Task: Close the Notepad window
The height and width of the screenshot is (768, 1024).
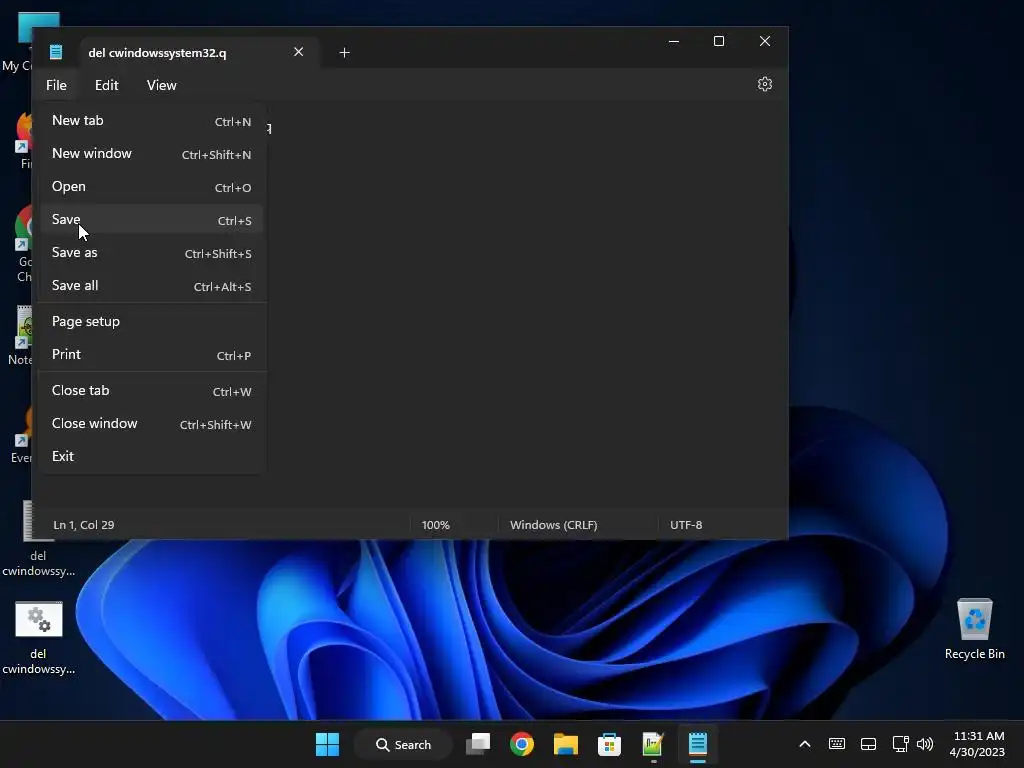Action: click(x=765, y=41)
